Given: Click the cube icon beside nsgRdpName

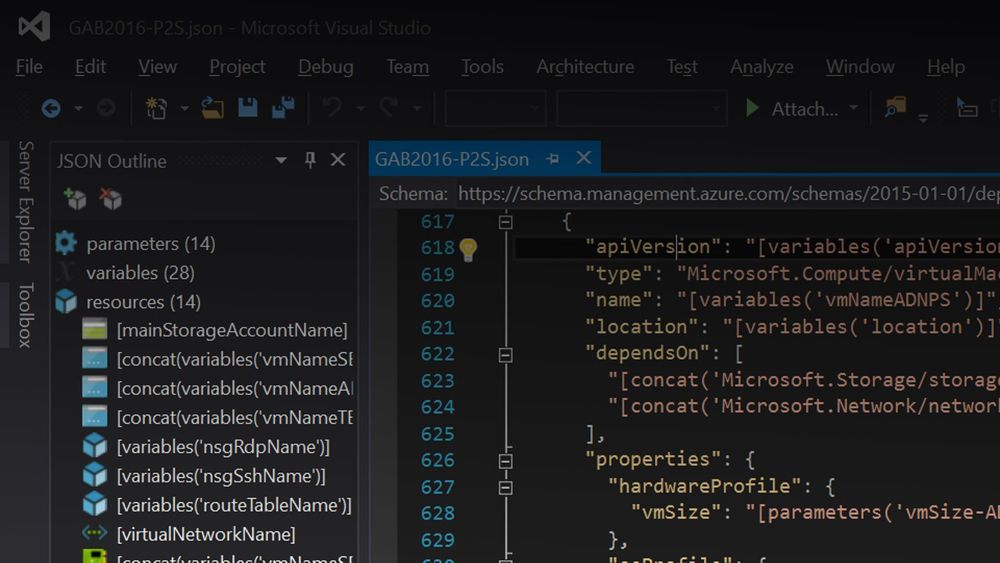Looking at the screenshot, I should 94,446.
